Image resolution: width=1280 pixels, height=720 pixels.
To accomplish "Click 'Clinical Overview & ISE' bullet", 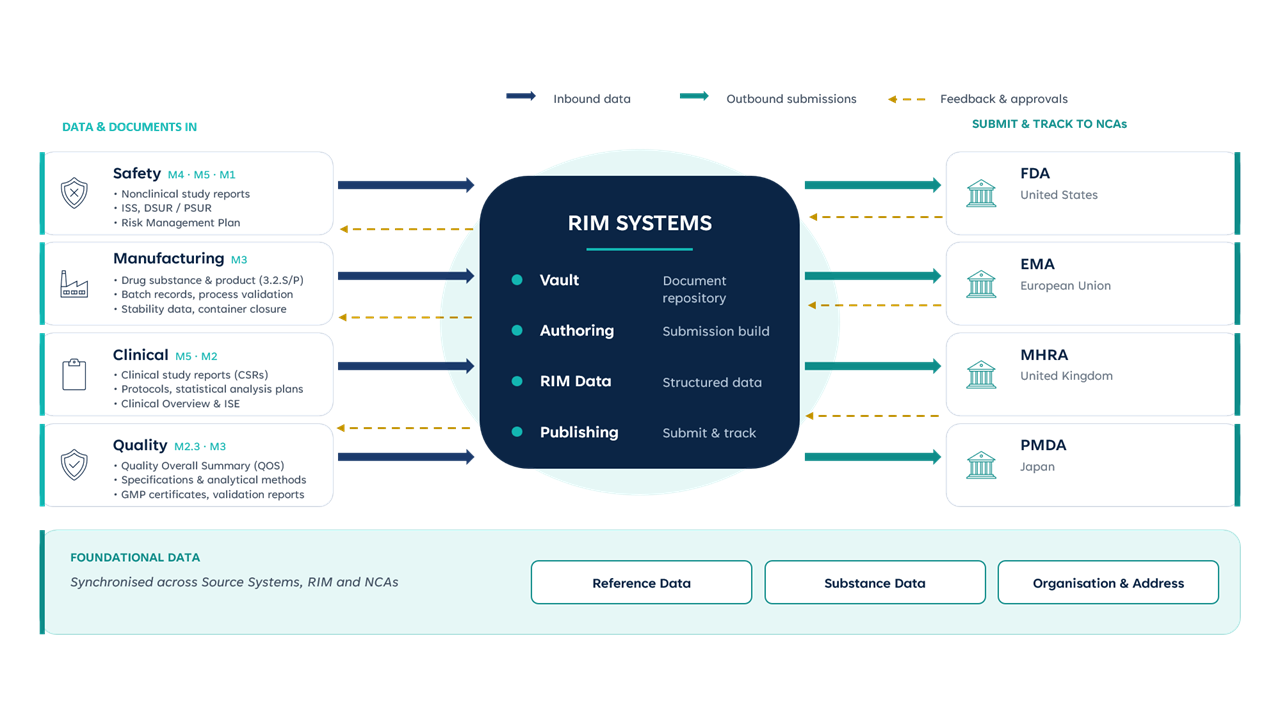I will 177,404.
